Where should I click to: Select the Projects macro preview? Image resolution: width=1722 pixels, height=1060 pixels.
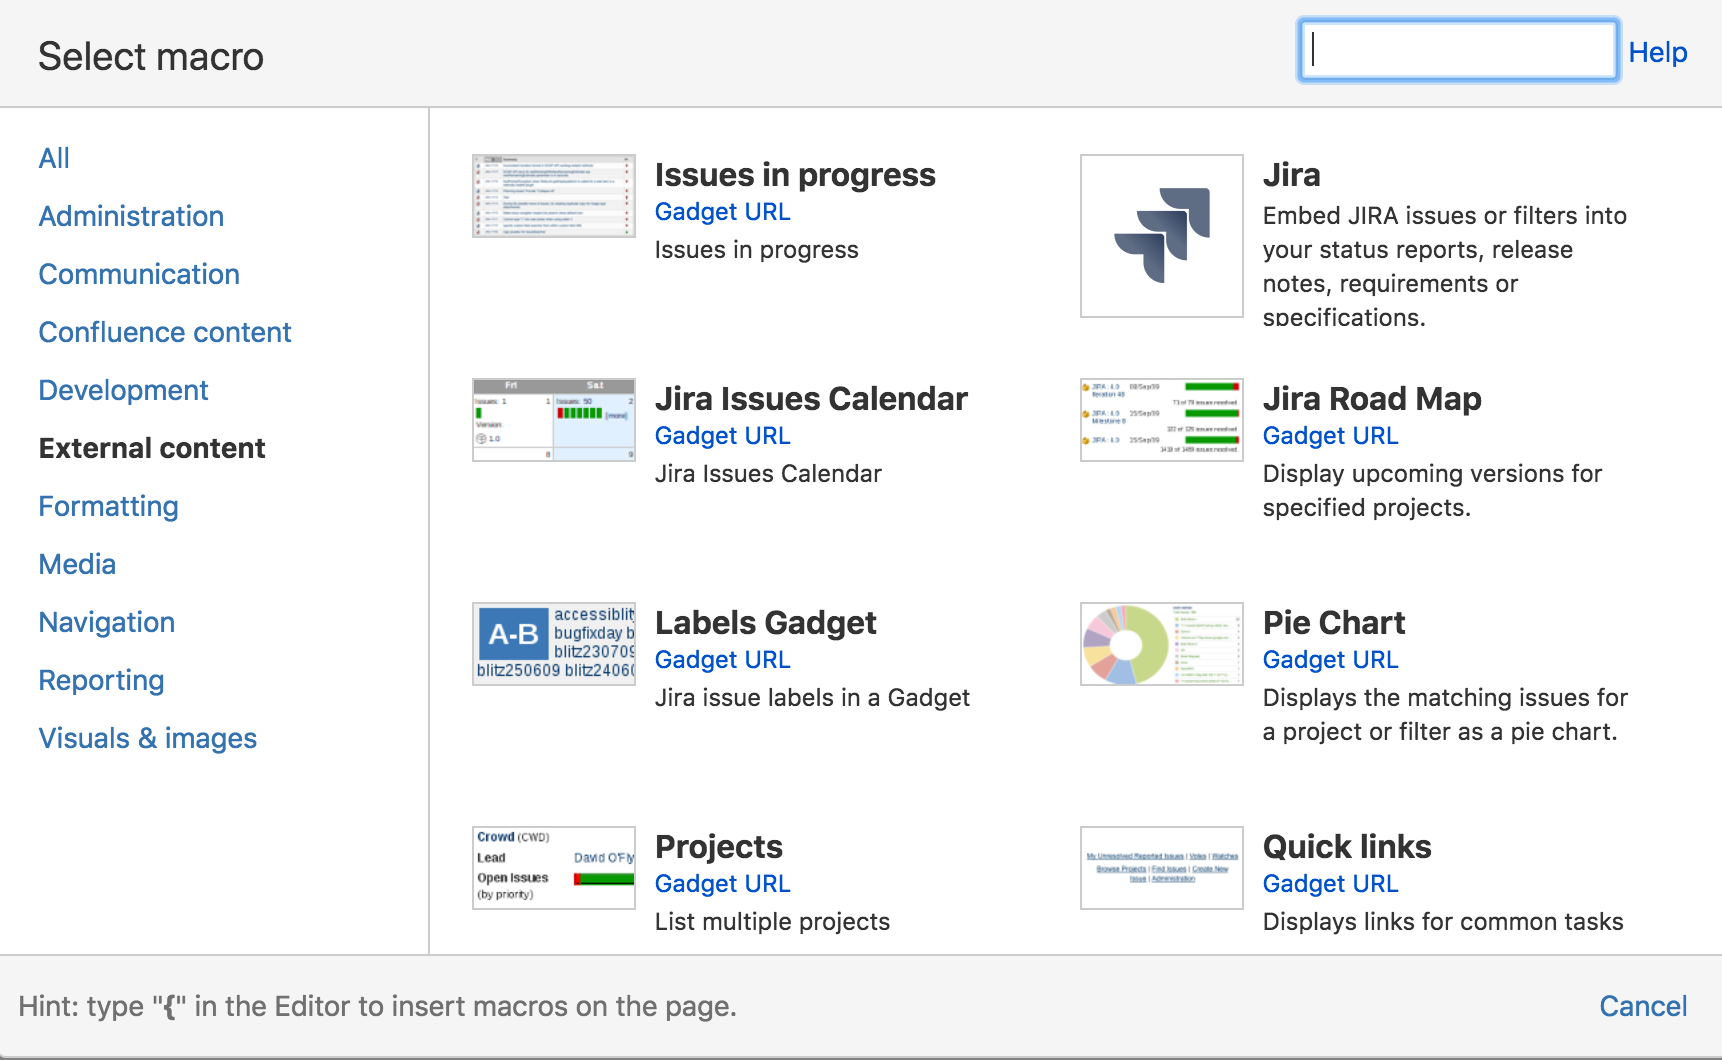pos(553,867)
